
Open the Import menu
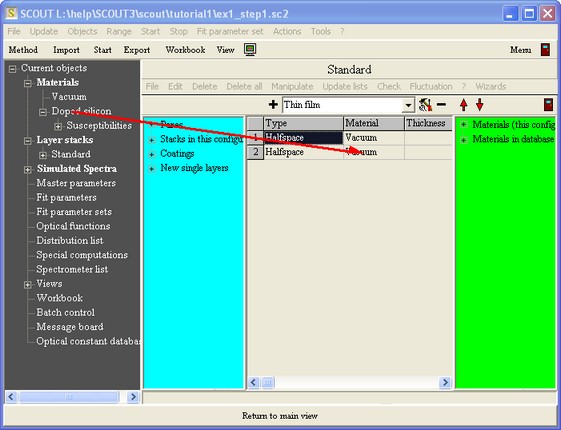pos(66,50)
